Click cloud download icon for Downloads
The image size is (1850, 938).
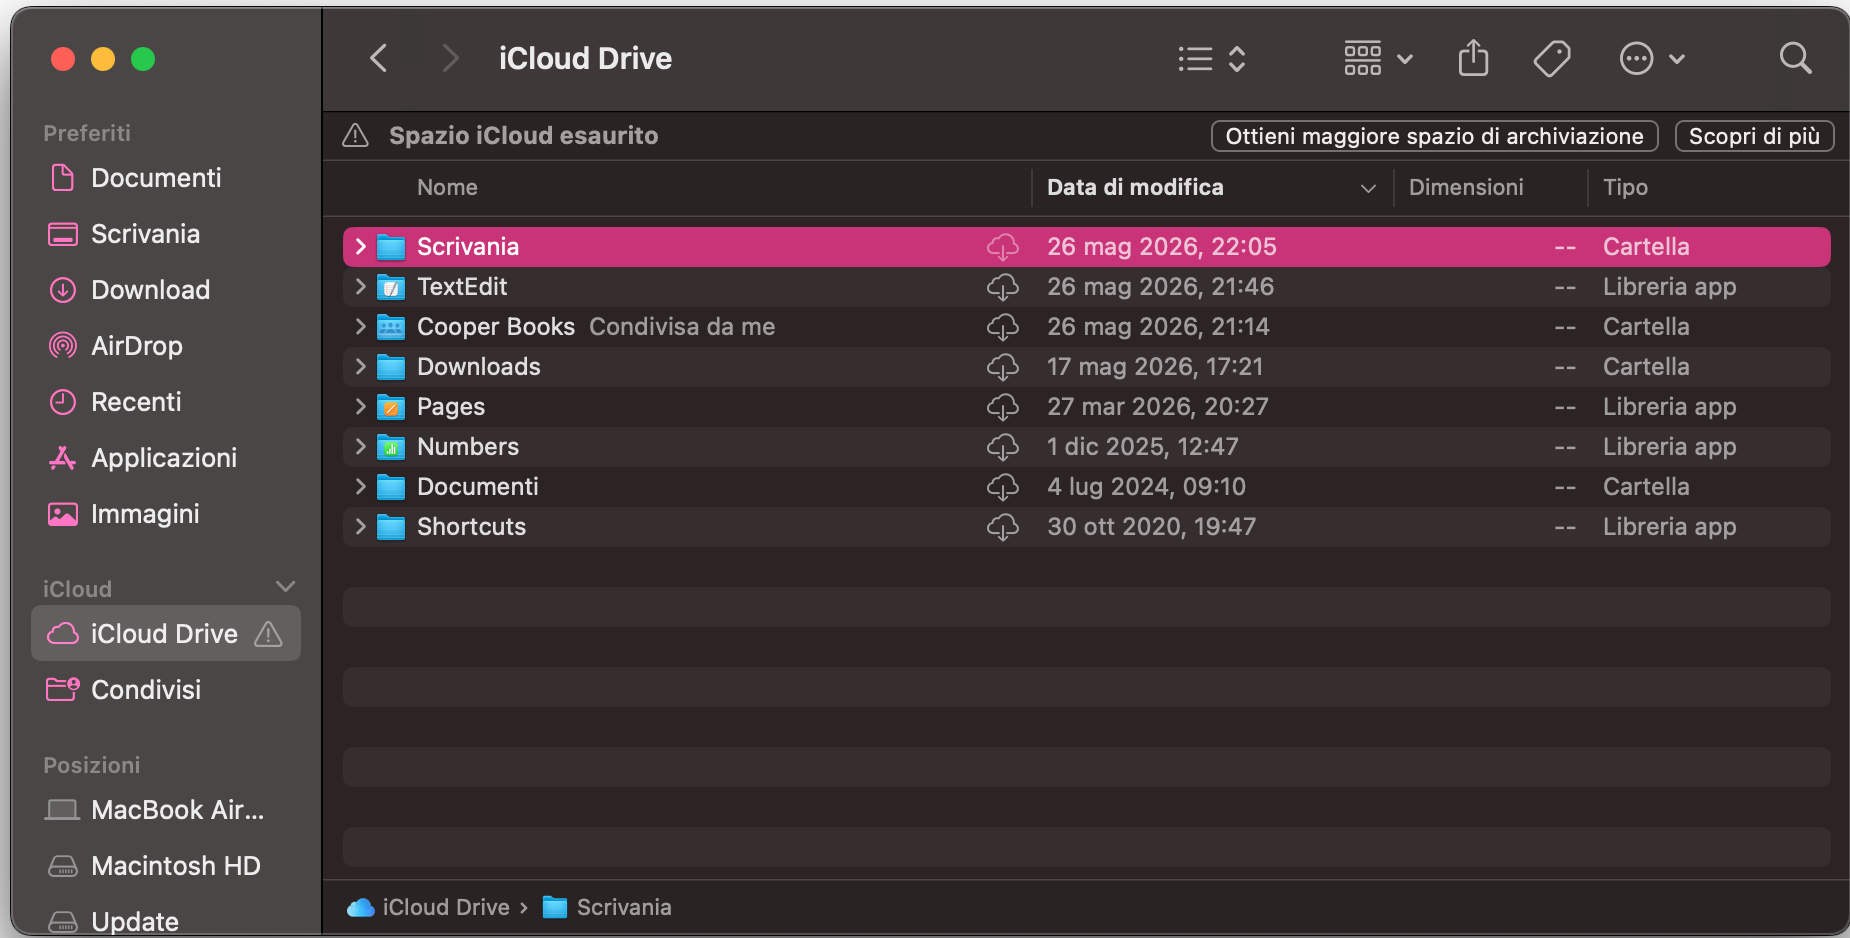(1003, 367)
